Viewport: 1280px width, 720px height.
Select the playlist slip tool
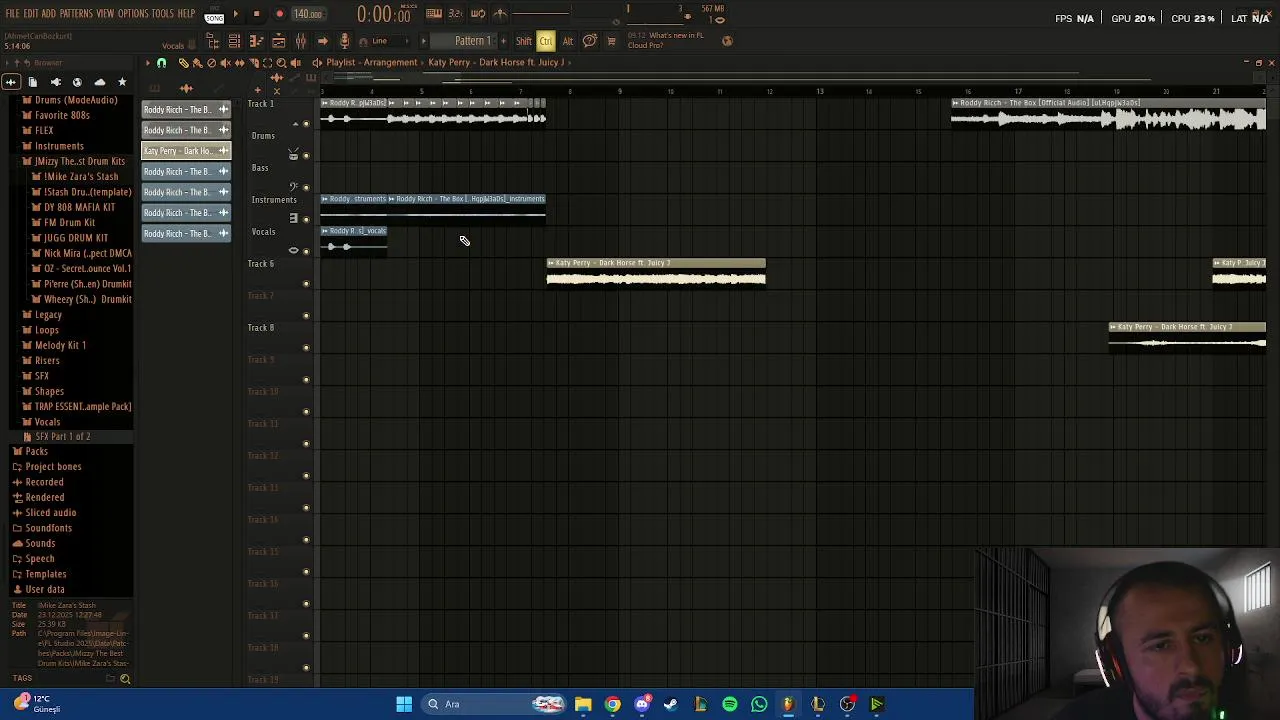(239, 62)
